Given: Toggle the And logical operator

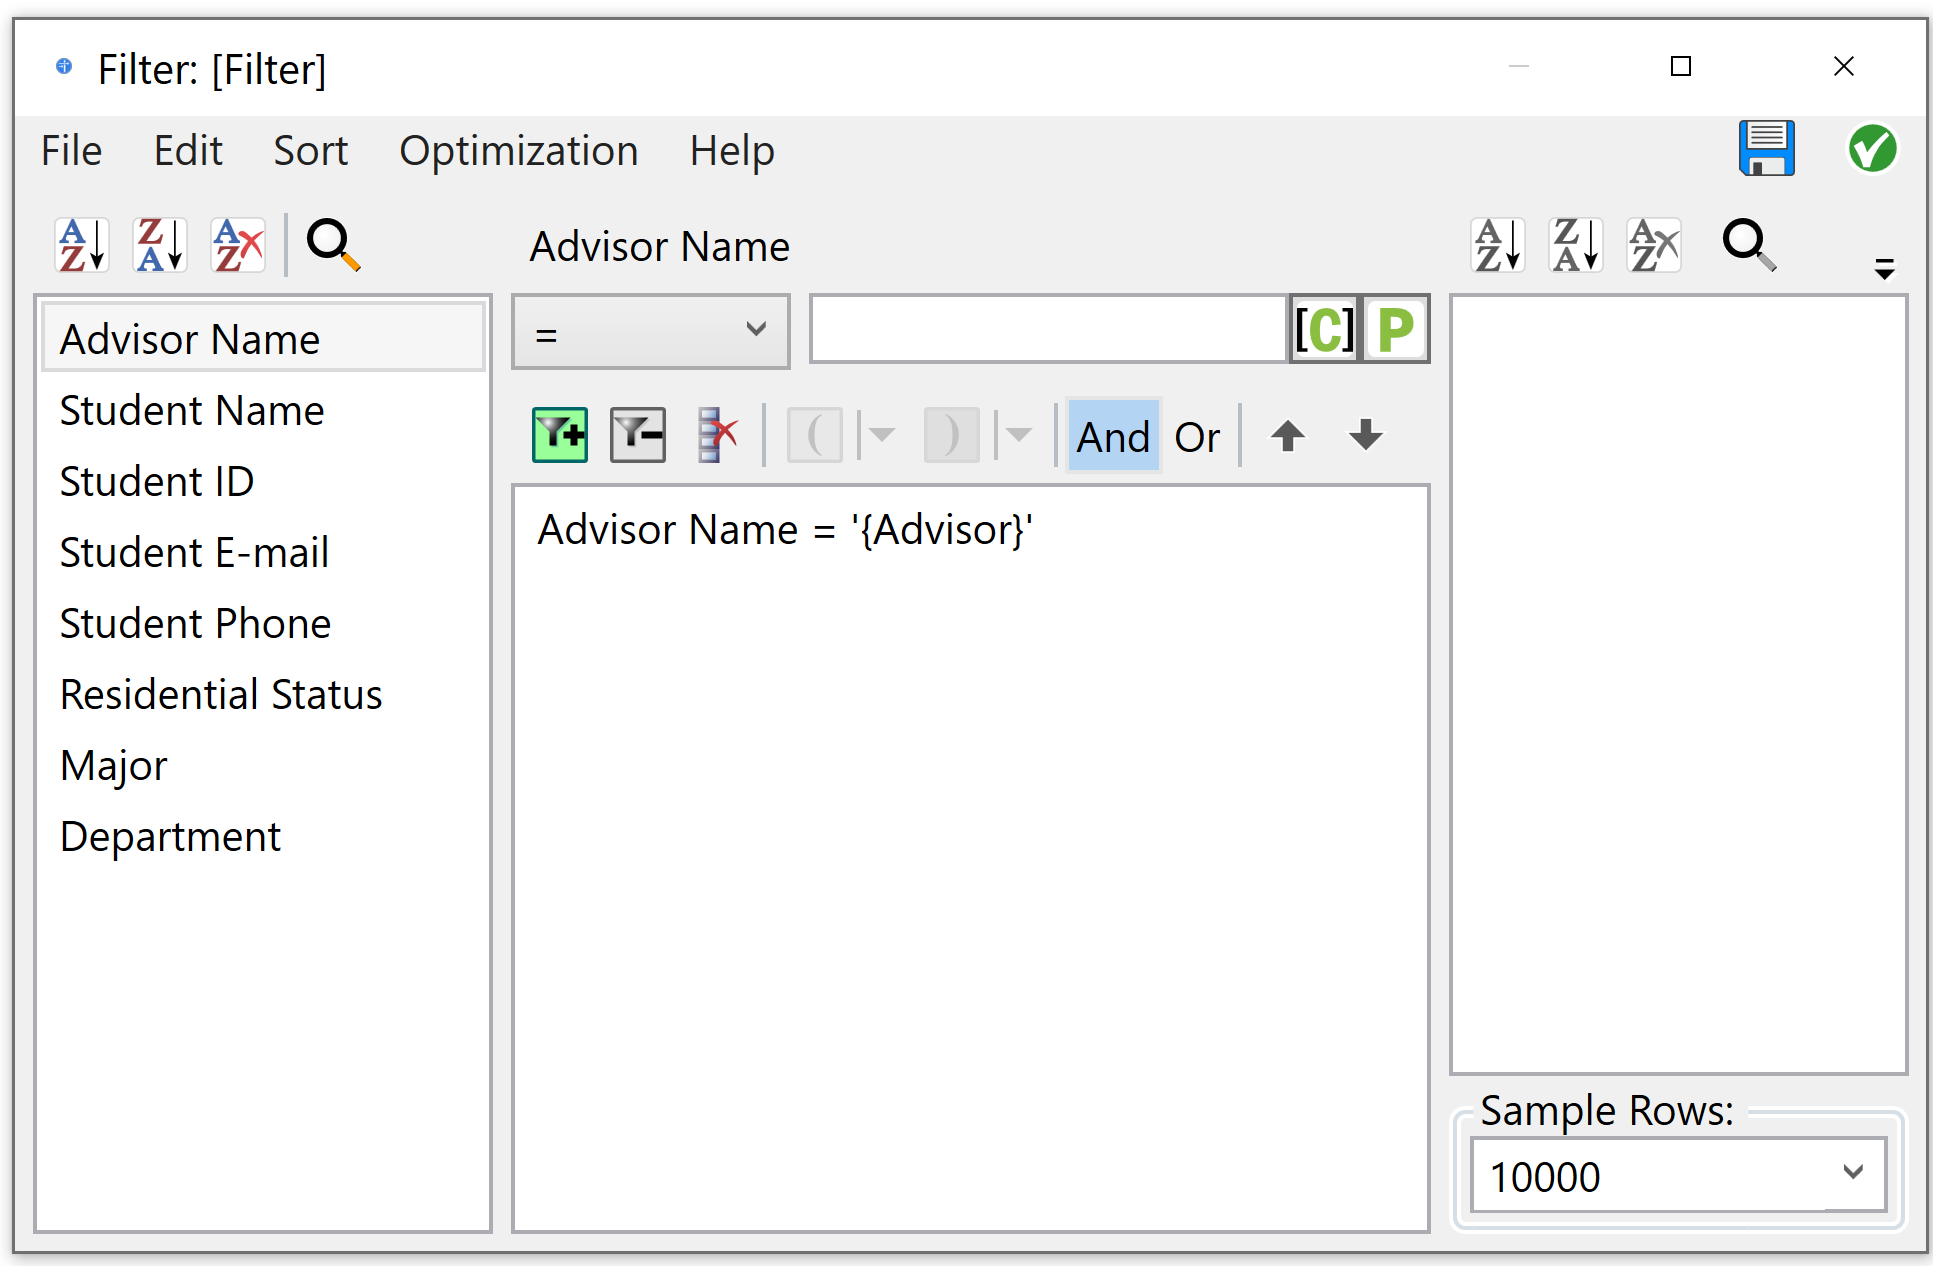Looking at the screenshot, I should 1113,437.
